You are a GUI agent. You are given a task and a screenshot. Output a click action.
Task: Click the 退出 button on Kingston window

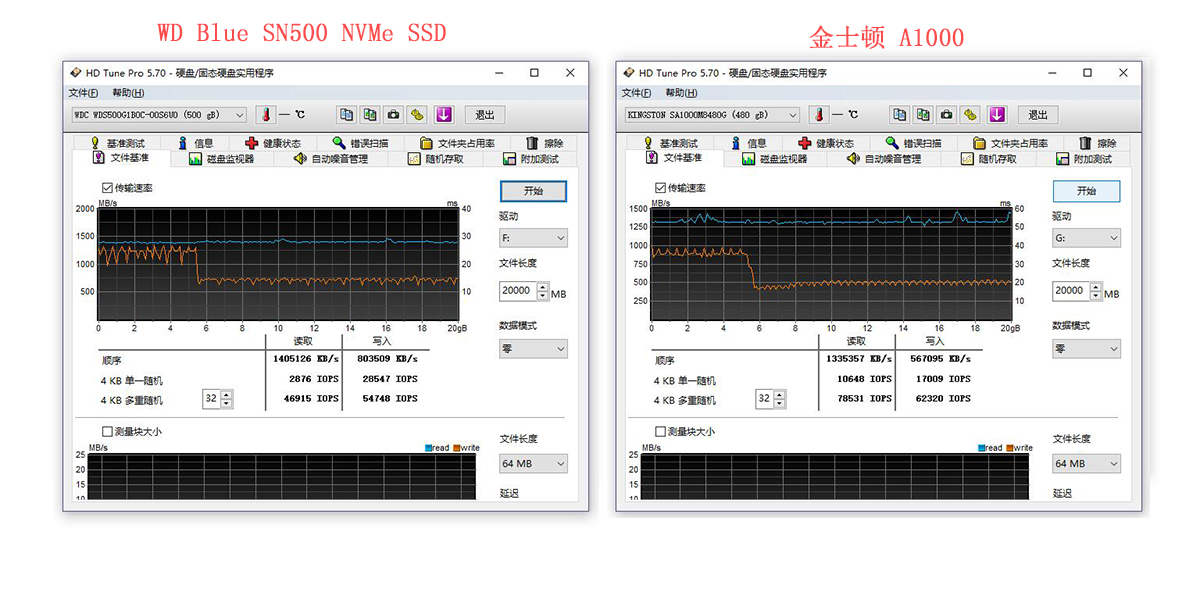pos(1036,115)
